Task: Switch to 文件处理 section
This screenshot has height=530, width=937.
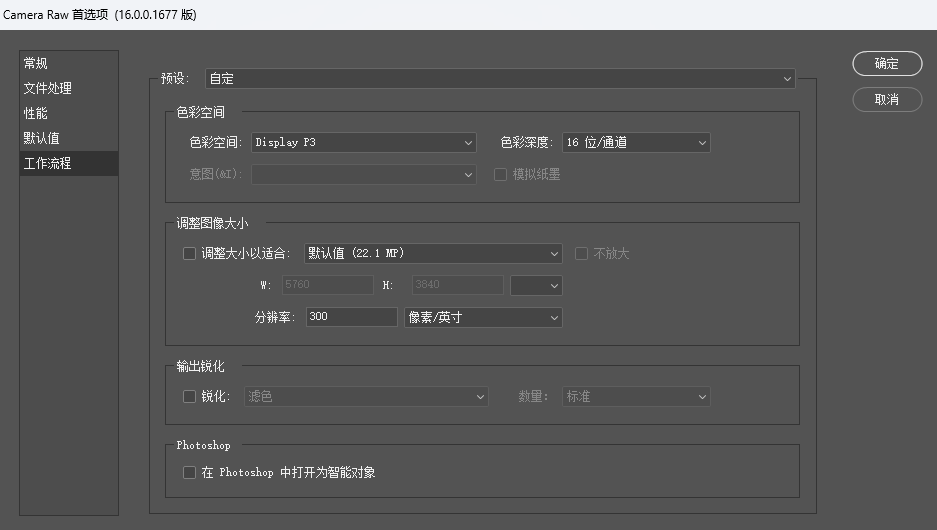Action: click(69, 88)
